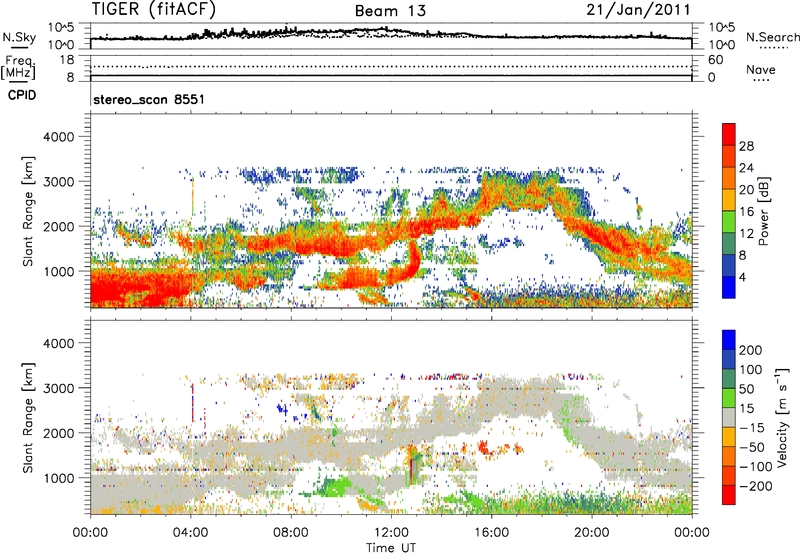Image resolution: width=800 pixels, height=554 pixels.
Task: Click the 3000 tick of the velocity panel
Action: (x=58, y=388)
